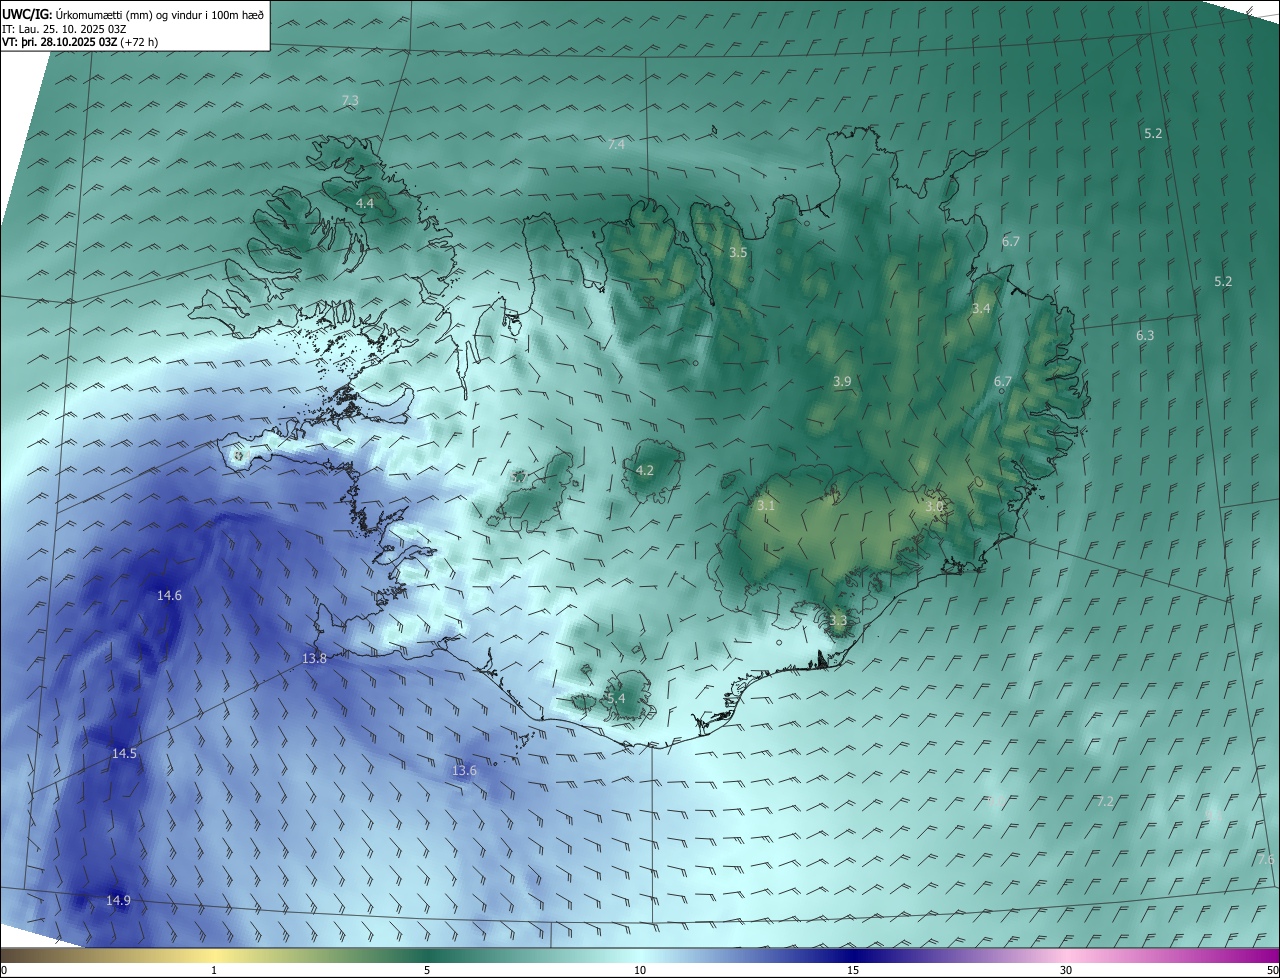
Task: Click the 14.9 precipitation value label
Action: pyautogui.click(x=118, y=901)
